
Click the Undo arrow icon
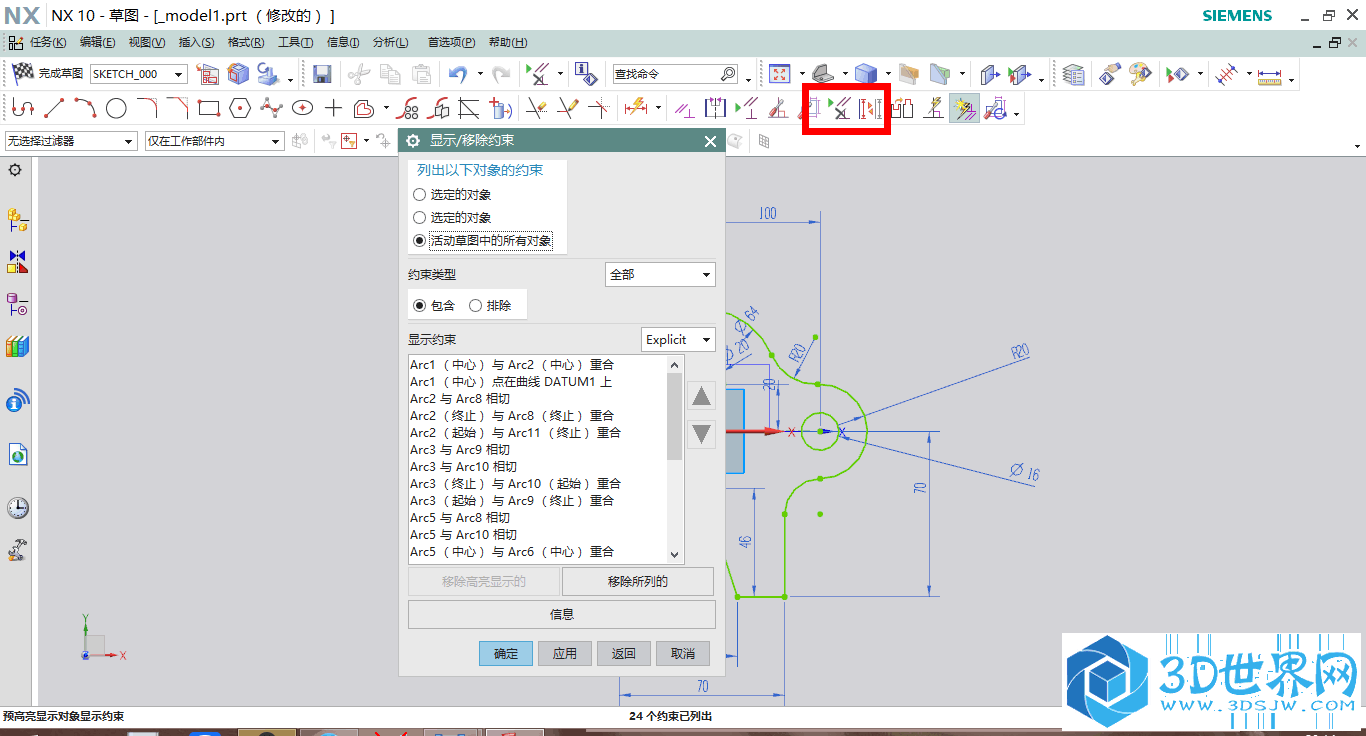pyautogui.click(x=458, y=74)
